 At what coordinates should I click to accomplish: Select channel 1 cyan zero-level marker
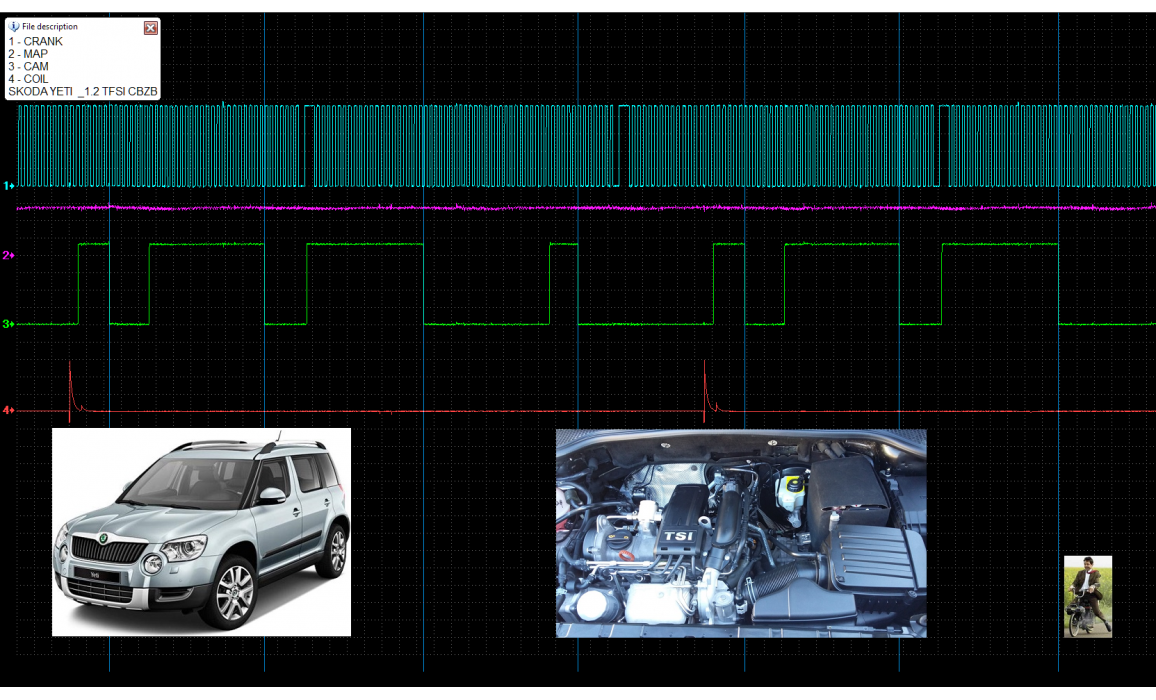(x=8, y=186)
